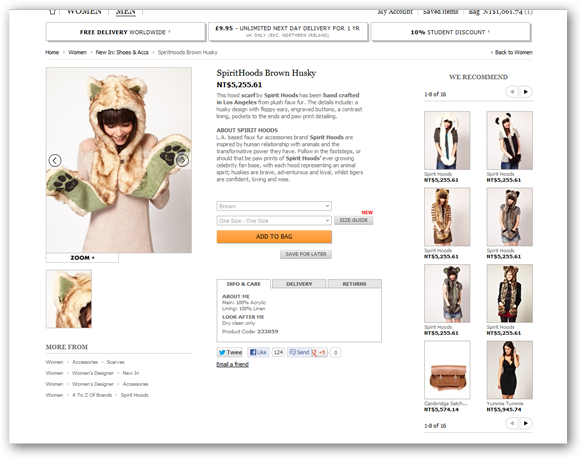Open the One Size dropdown
Screen dimensions: 581x458
pos(274,220)
